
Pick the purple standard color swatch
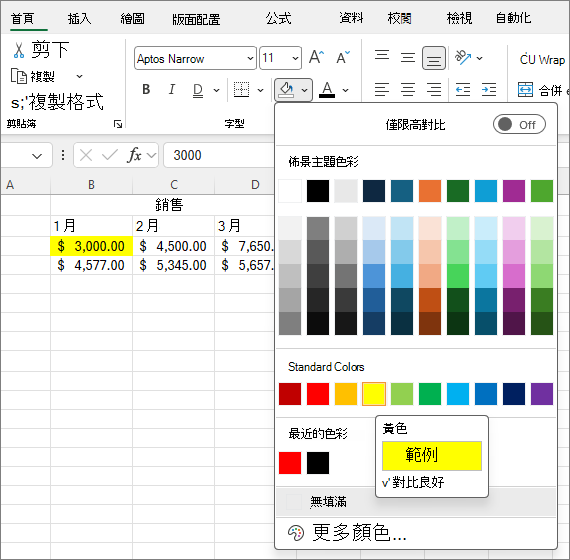tap(542, 394)
